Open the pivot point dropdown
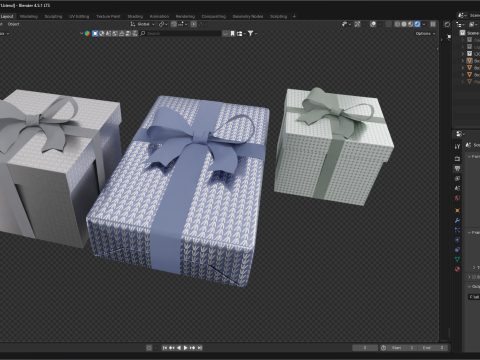Screen dimensions: 480x360 click(163, 24)
